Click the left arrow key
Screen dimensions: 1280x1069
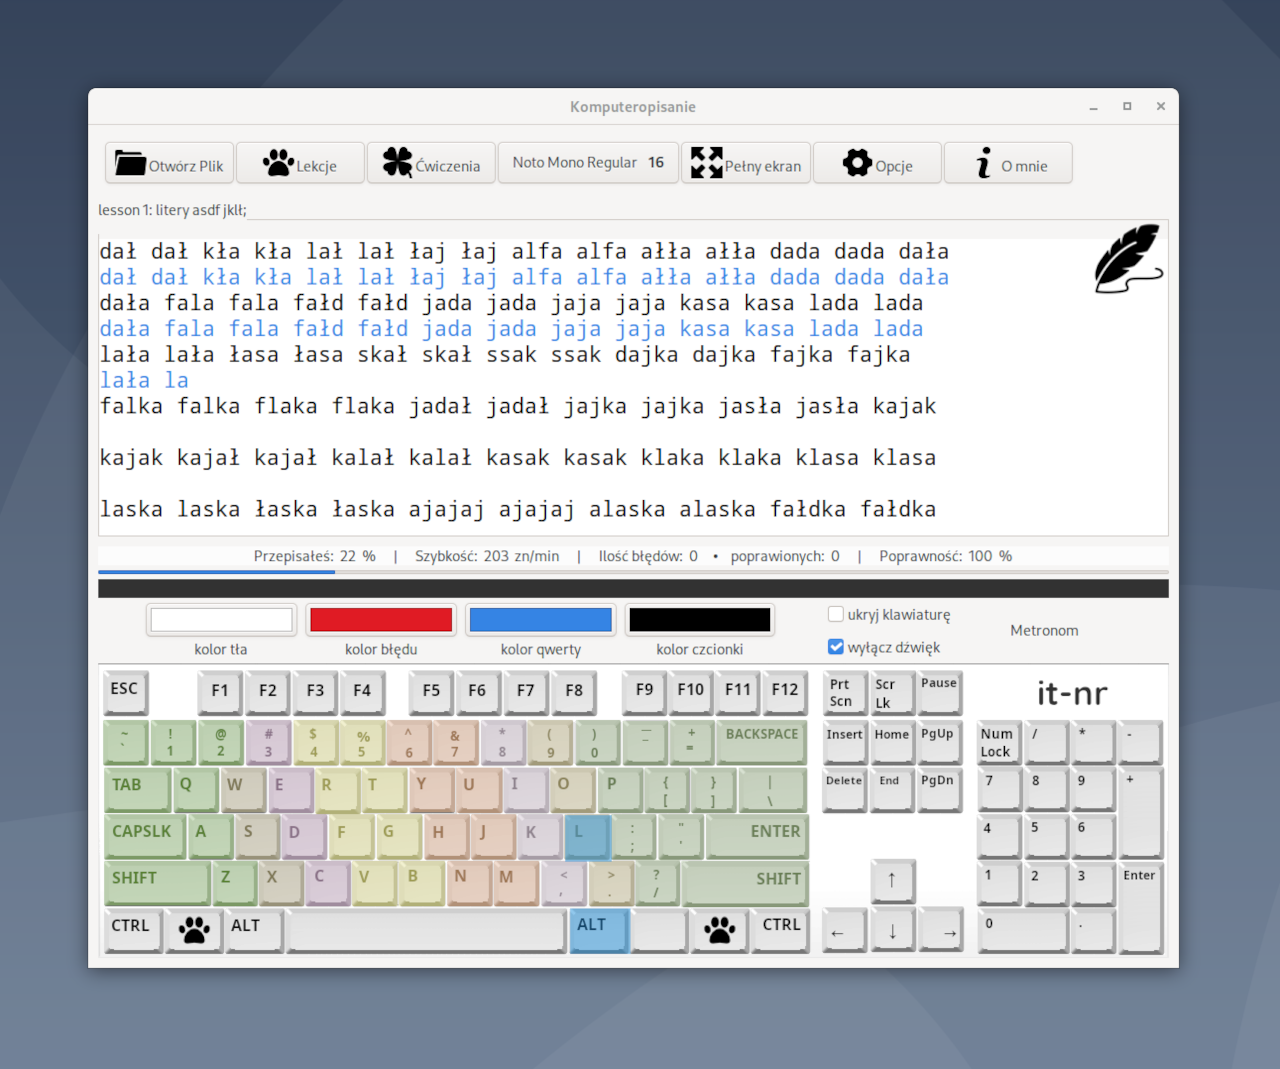coord(844,931)
